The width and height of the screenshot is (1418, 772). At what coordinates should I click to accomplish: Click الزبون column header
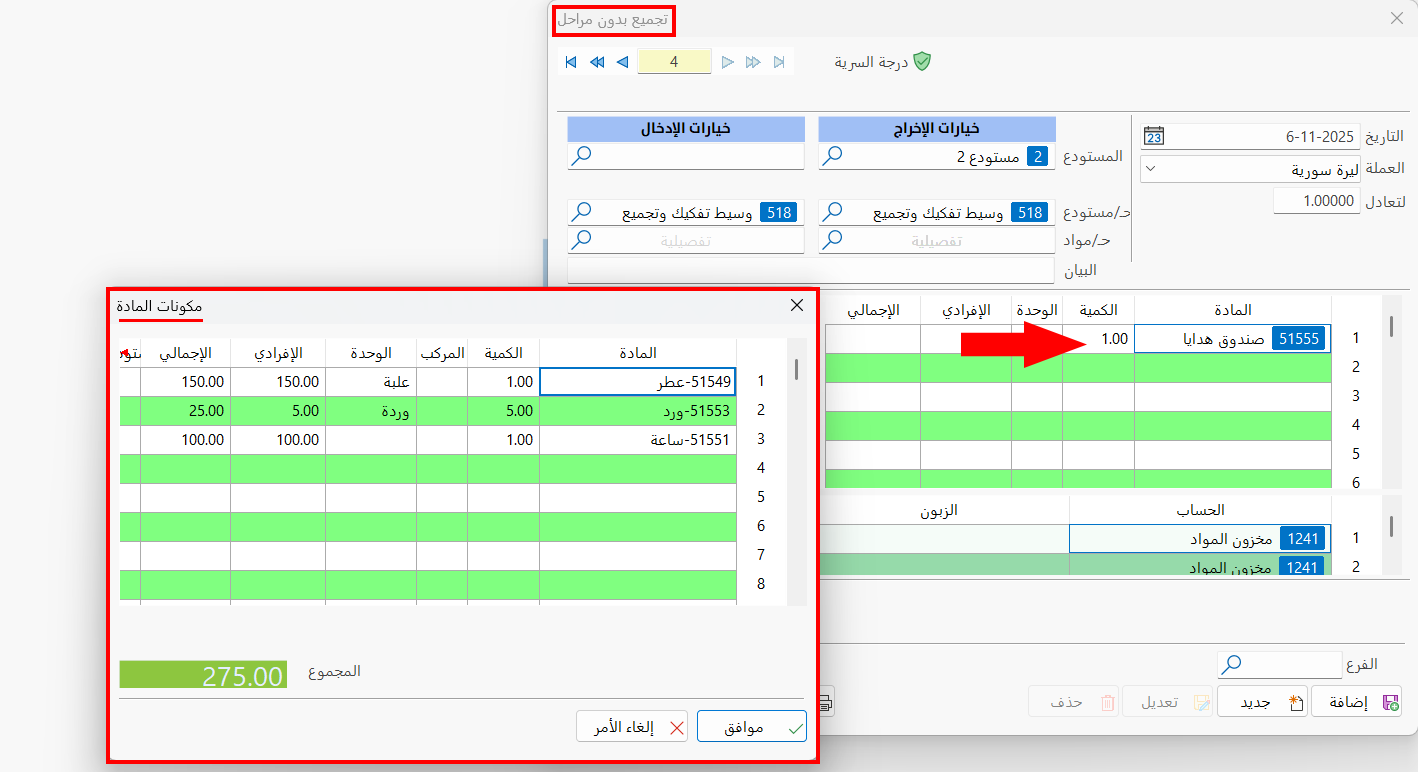[939, 510]
